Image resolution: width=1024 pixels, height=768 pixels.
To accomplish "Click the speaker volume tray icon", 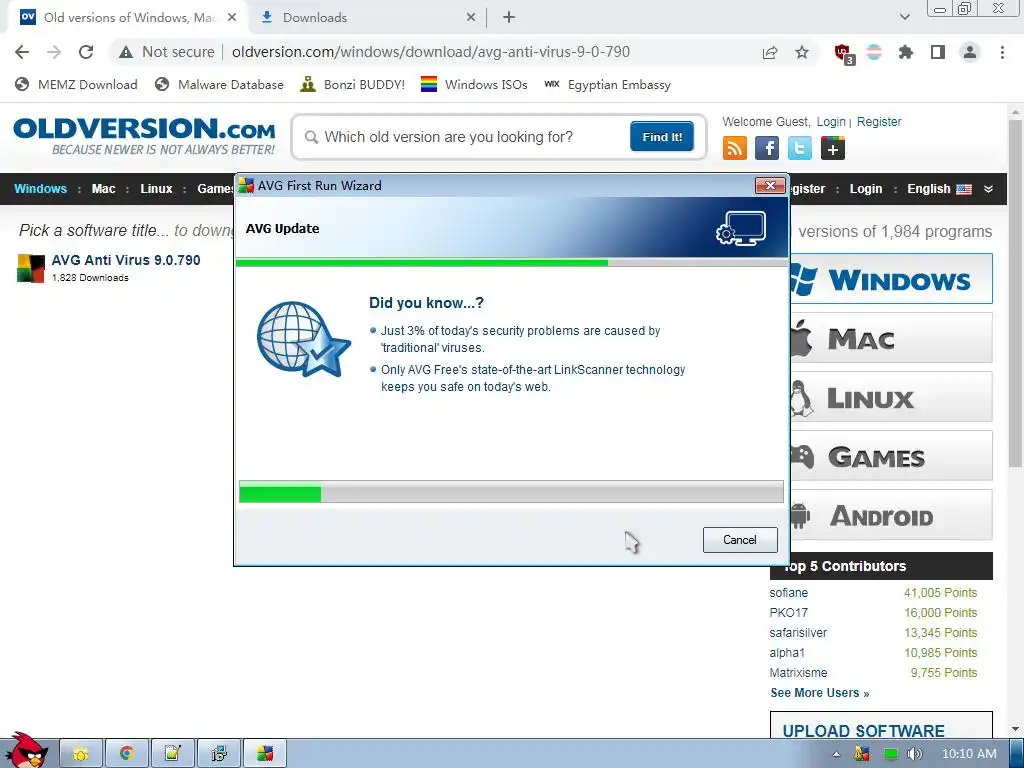I will tap(915, 754).
